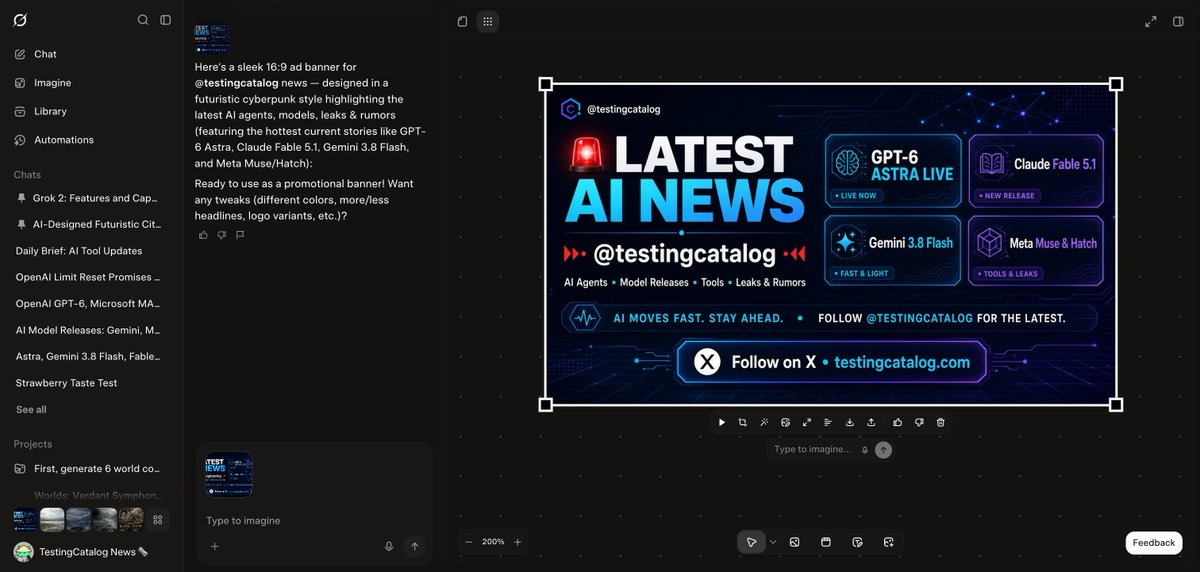Screen dimensions: 1200x572
Task: Download the selected banner image
Action: [850, 422]
